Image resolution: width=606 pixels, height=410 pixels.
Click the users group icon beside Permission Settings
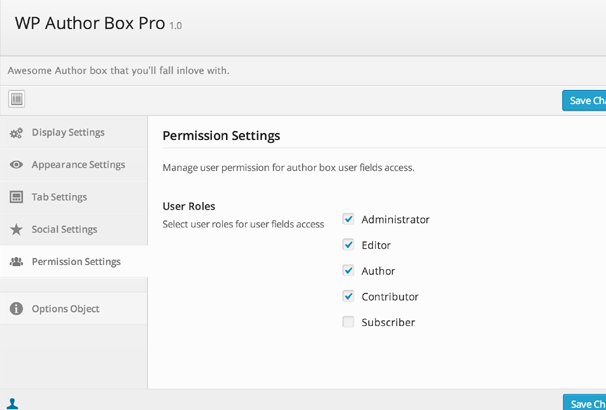16,262
